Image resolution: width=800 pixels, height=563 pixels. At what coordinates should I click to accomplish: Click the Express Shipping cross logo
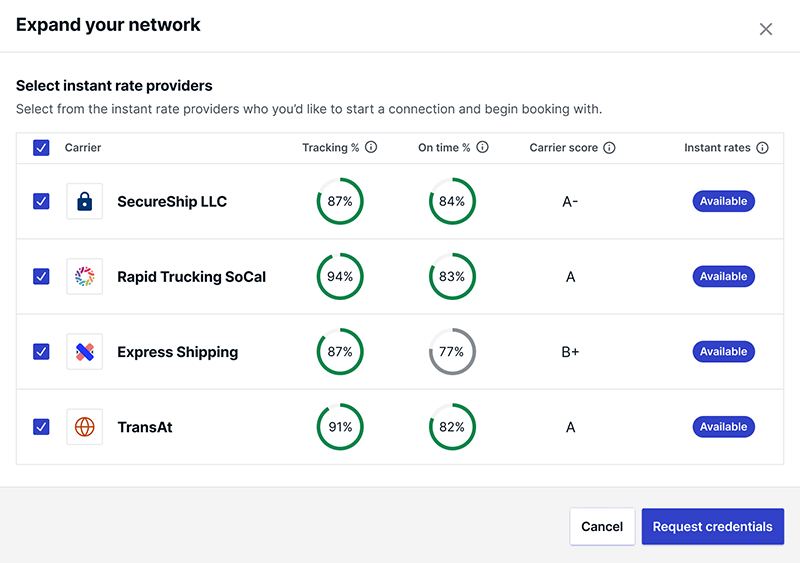(85, 352)
